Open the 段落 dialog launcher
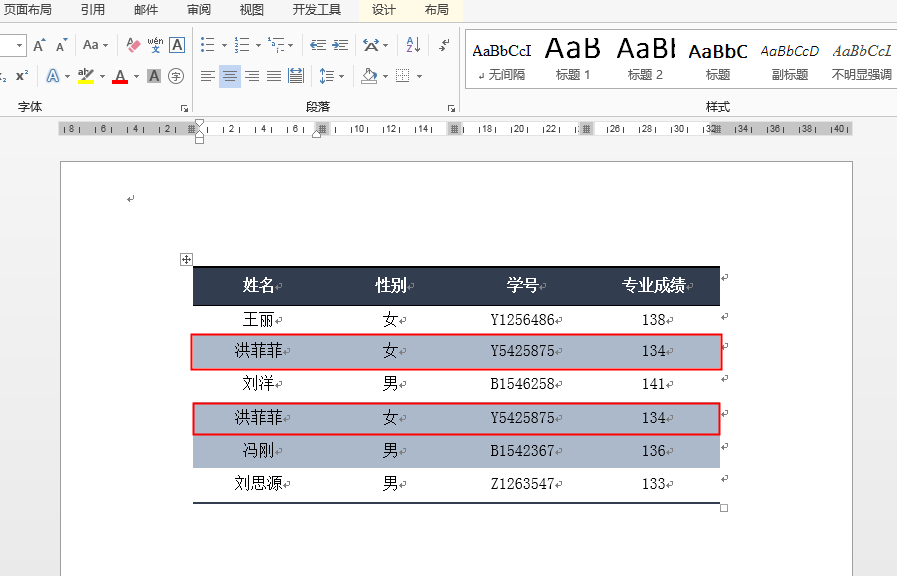897x576 pixels. 451,108
